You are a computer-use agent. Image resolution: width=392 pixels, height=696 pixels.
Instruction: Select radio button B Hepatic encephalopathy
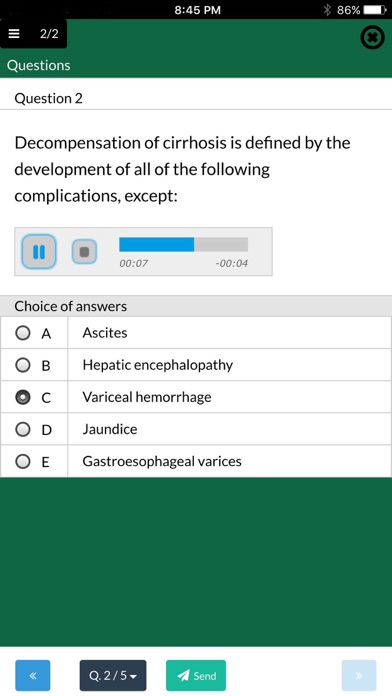(23, 365)
